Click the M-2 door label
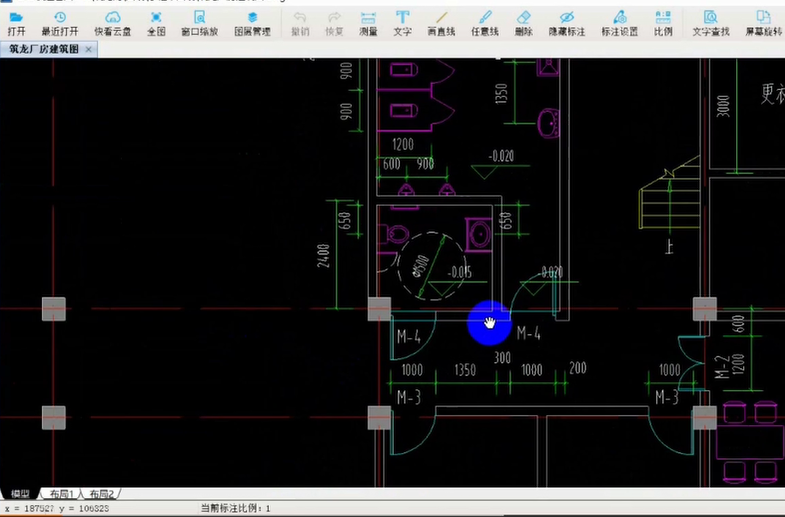 pos(720,367)
